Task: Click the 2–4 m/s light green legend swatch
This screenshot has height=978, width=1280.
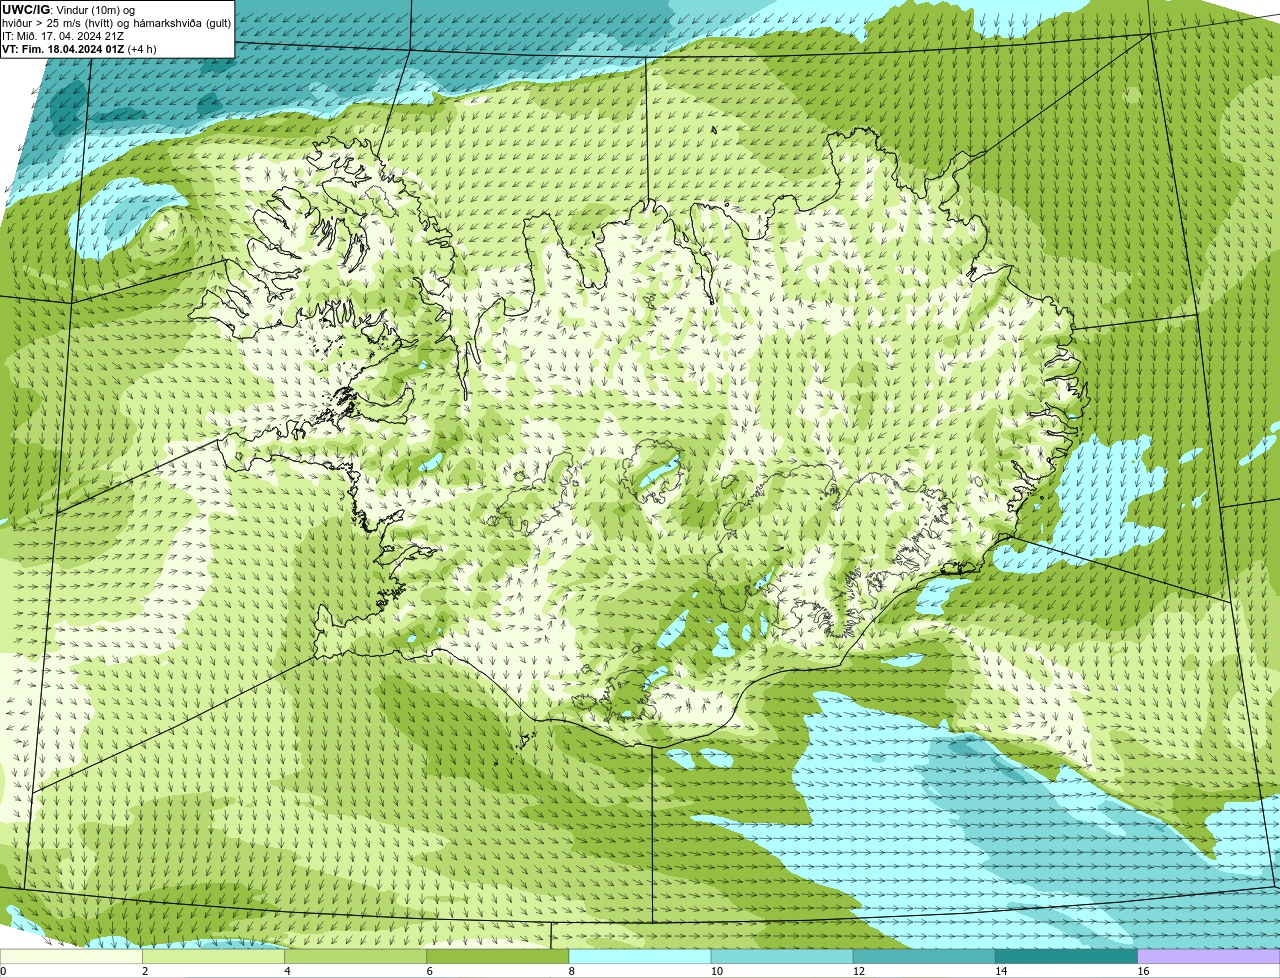Action: click(213, 957)
